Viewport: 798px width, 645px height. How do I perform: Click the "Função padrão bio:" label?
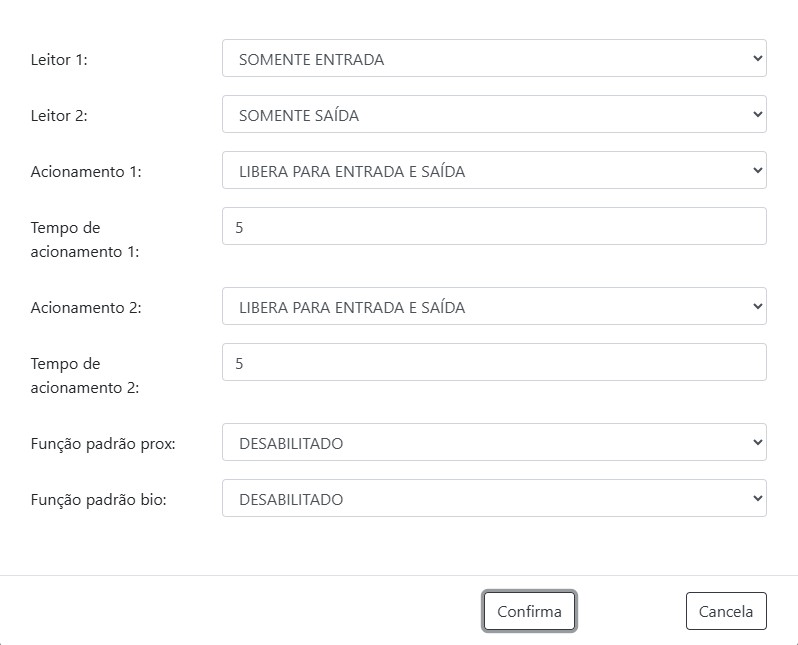(98, 500)
